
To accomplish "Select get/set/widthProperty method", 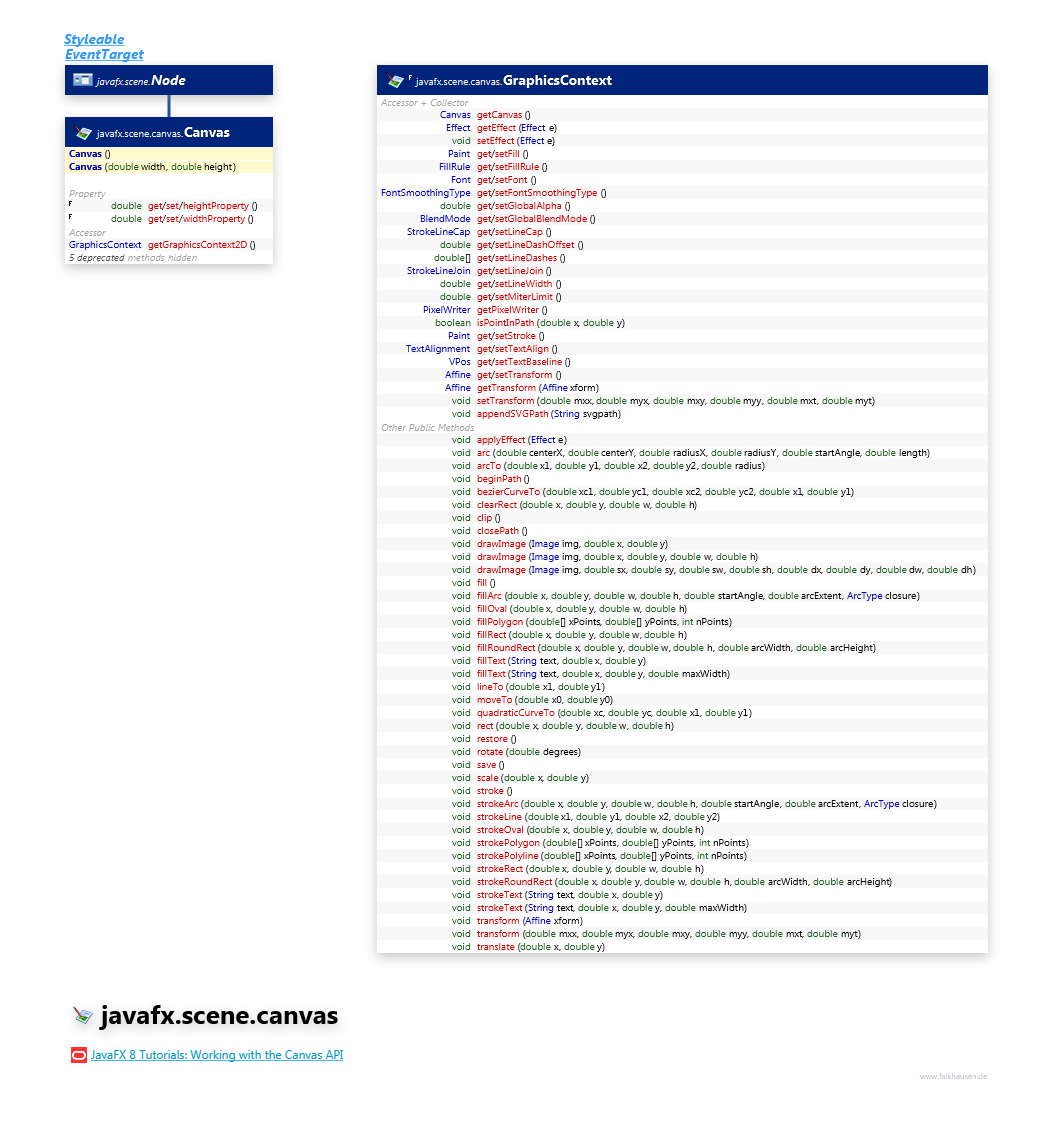I will click(x=200, y=219).
